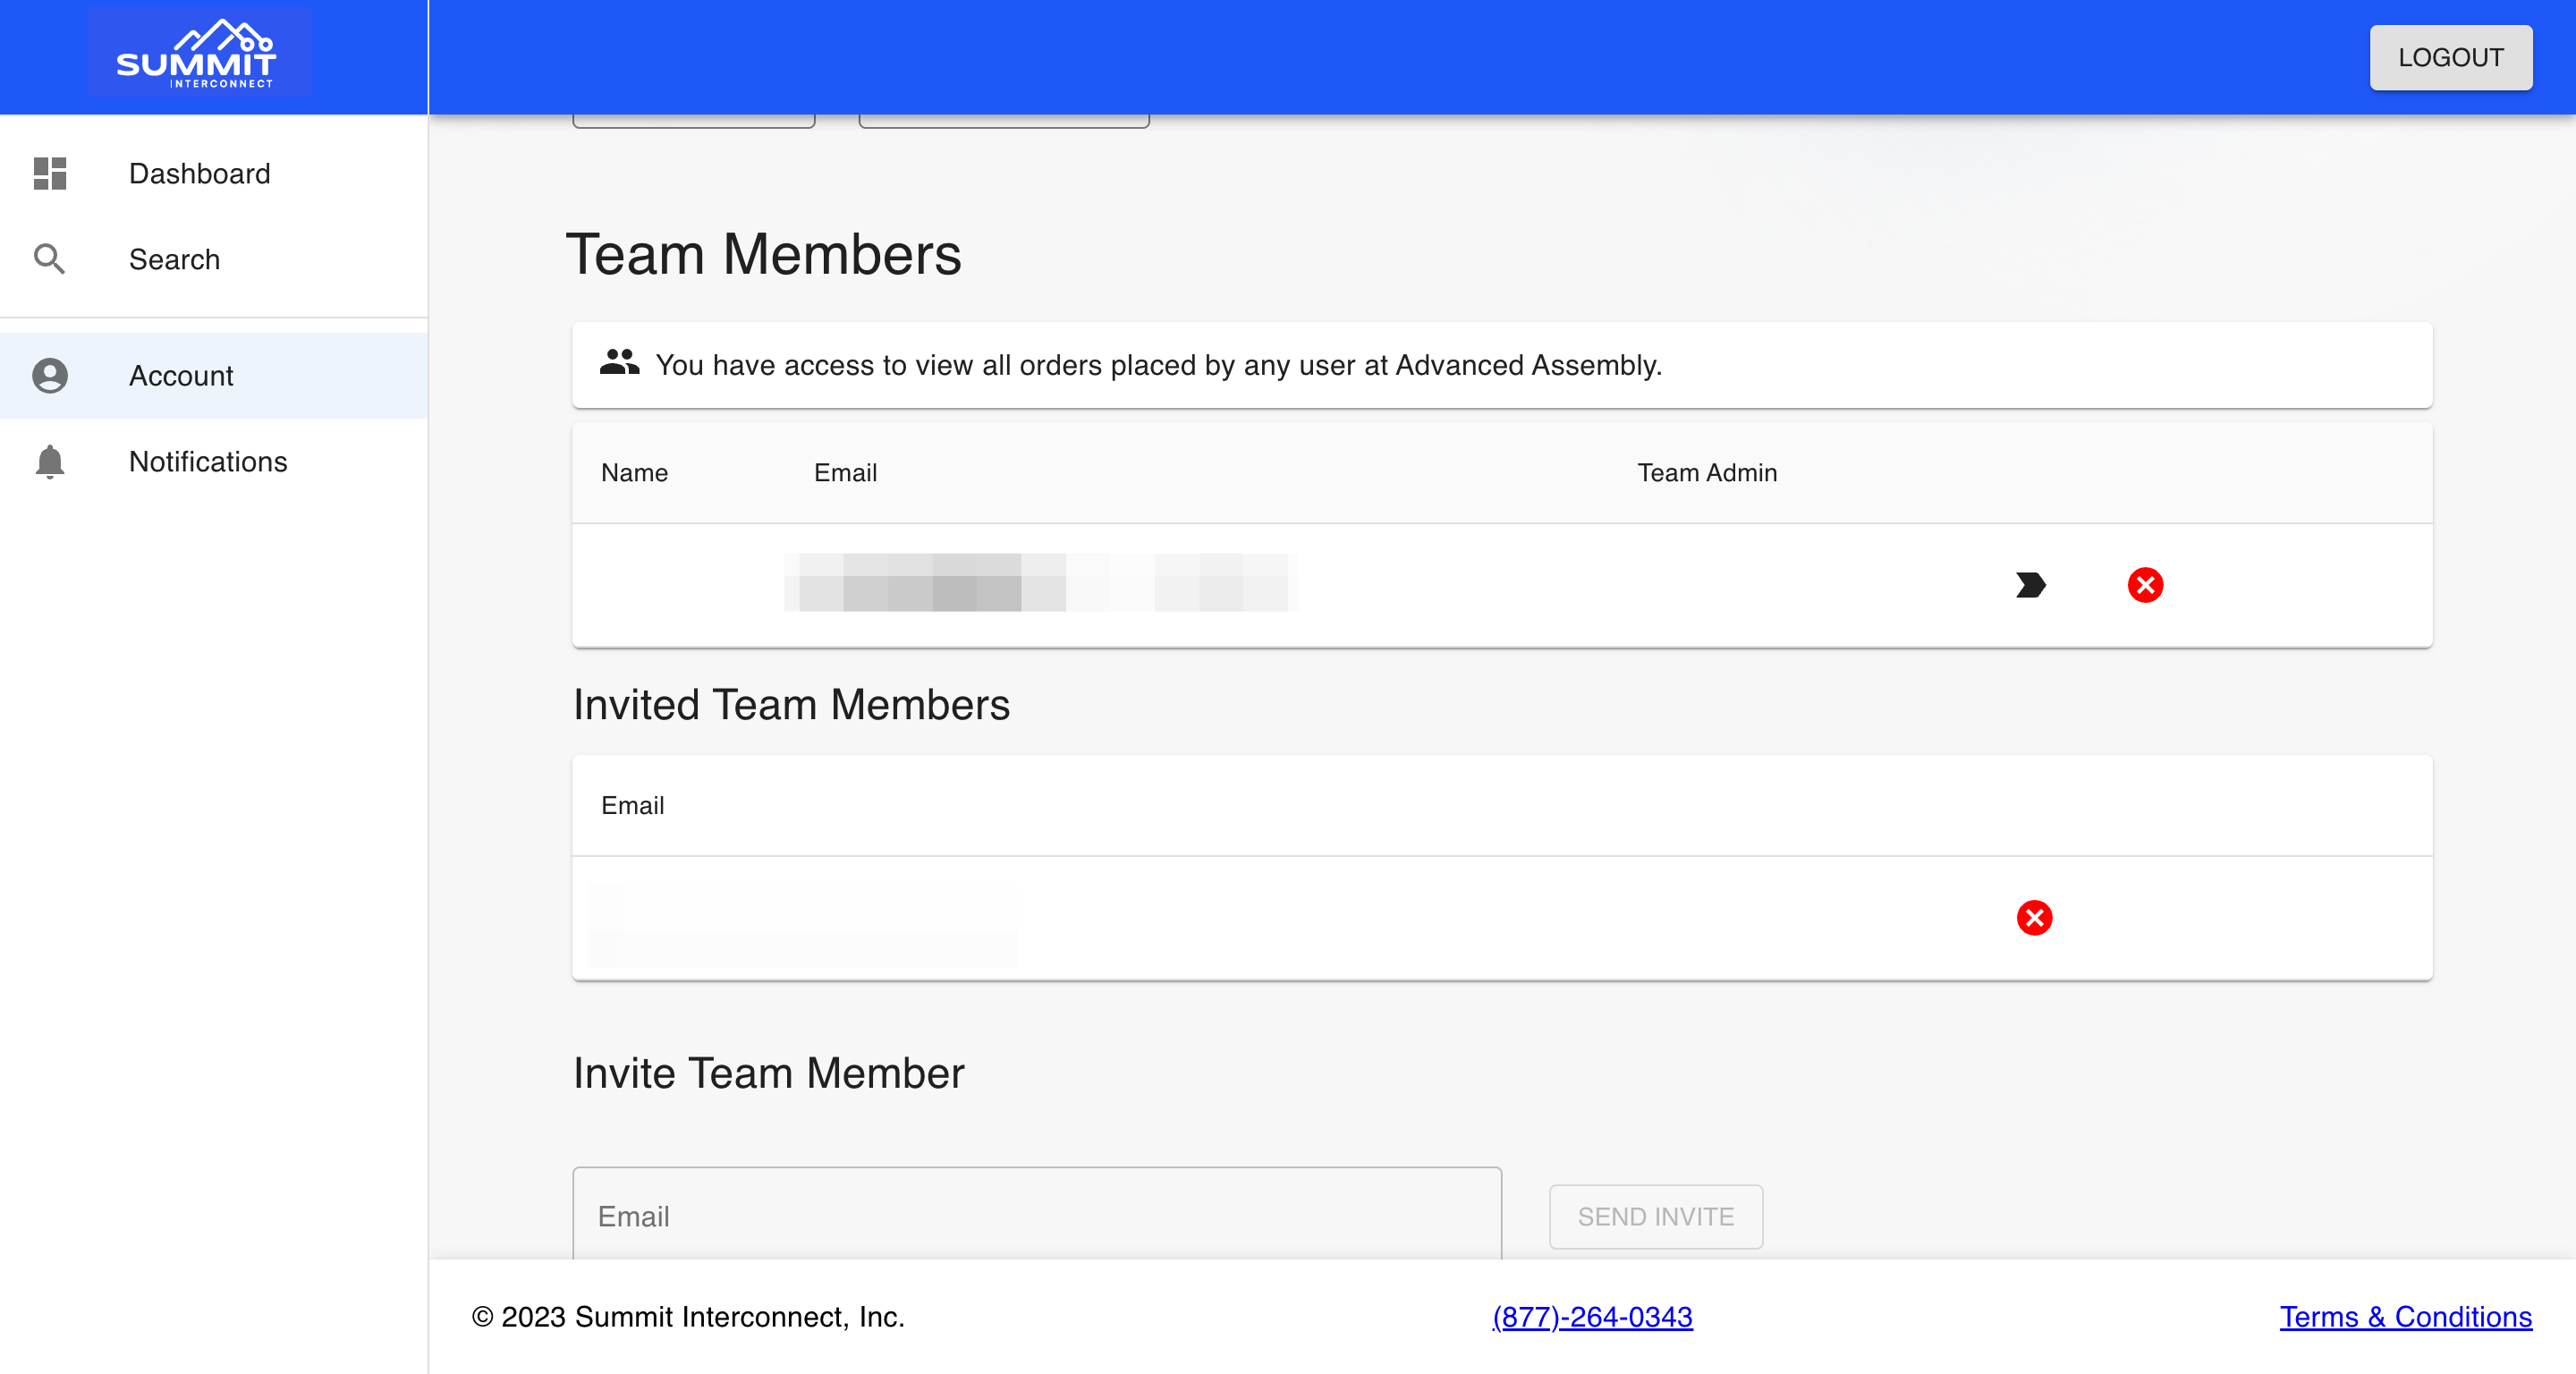Viewport: 2576px width, 1374px height.
Task: Select the Account menu item
Action: pos(214,376)
